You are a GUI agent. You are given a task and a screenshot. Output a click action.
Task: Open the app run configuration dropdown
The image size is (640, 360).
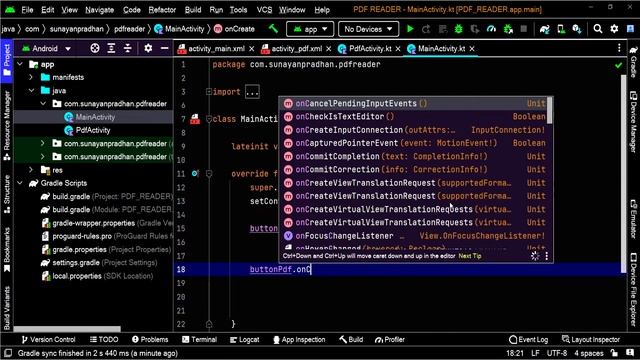(x=310, y=29)
